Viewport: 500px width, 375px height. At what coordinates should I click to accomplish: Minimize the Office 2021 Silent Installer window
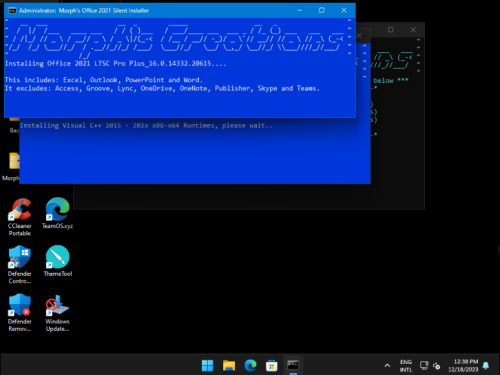[300, 10]
